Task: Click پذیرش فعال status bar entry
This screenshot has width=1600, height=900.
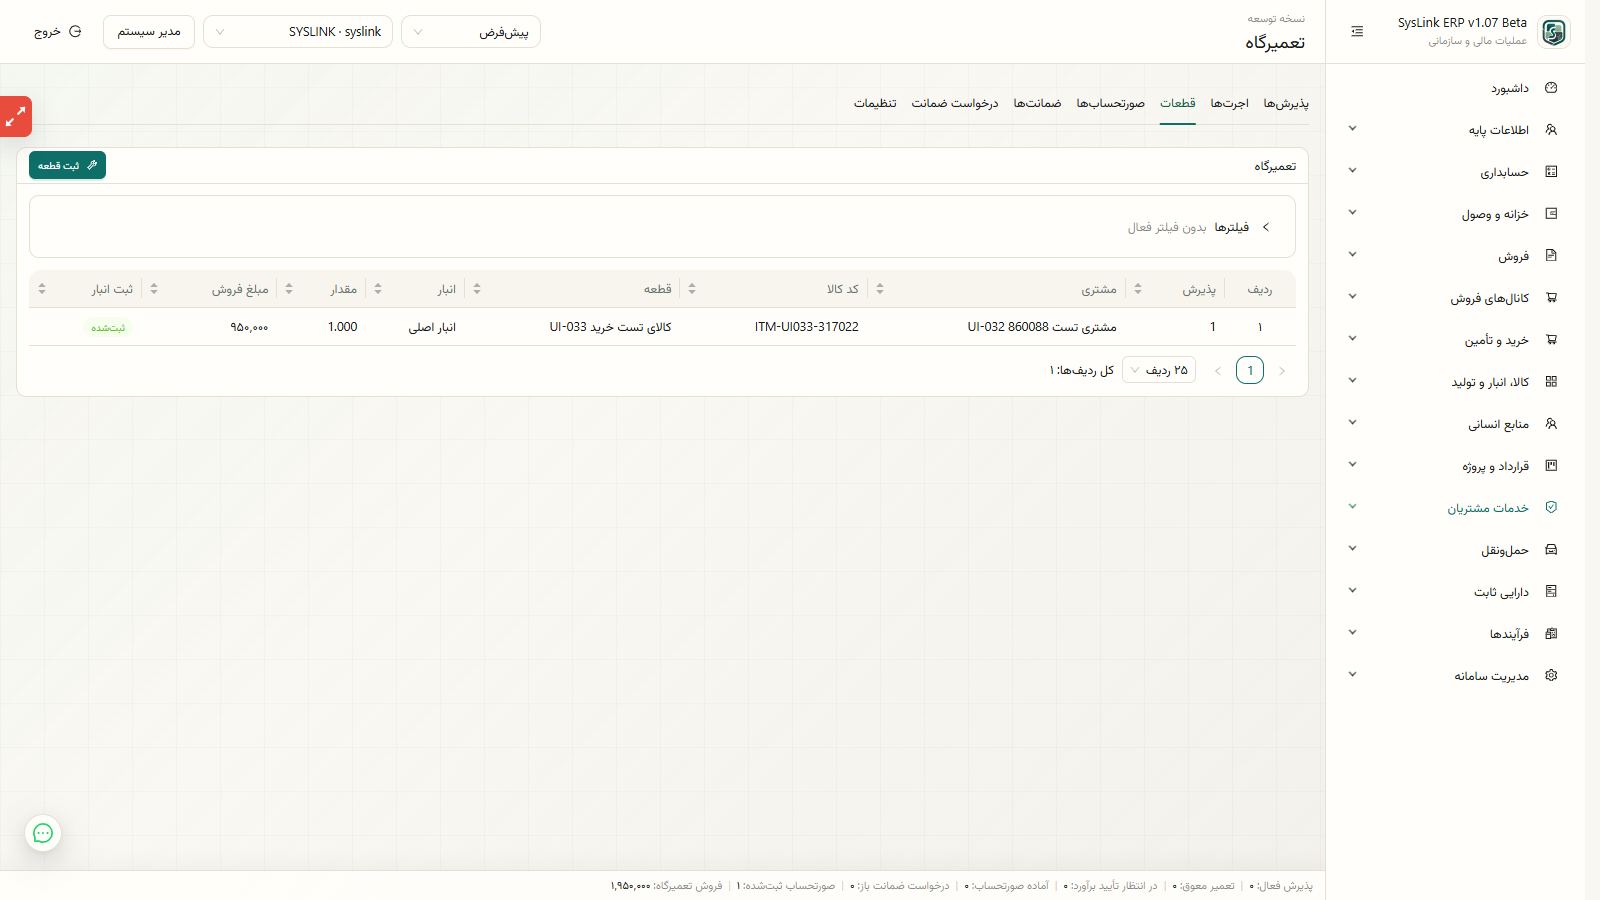Action: point(1281,886)
